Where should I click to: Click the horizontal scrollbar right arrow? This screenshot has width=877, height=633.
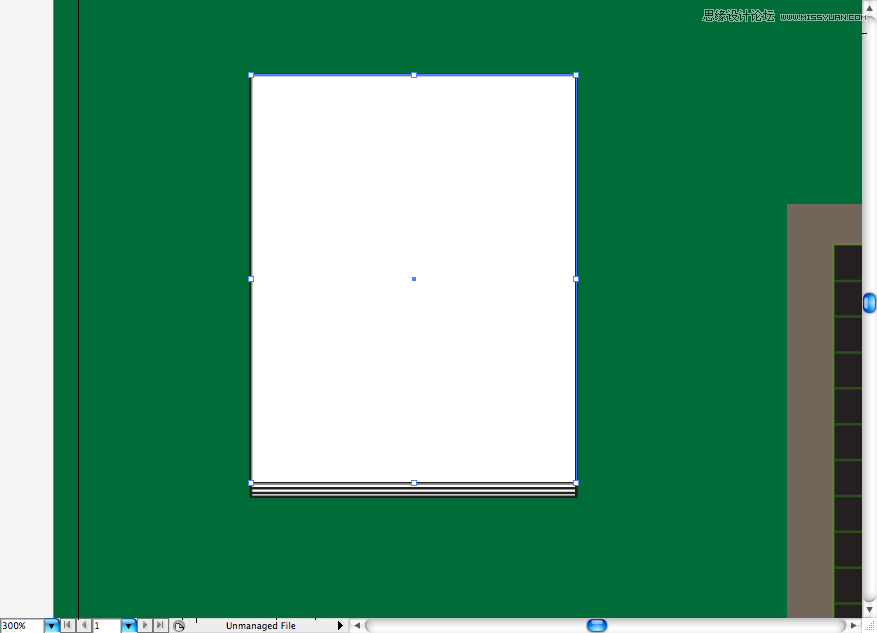click(x=854, y=625)
